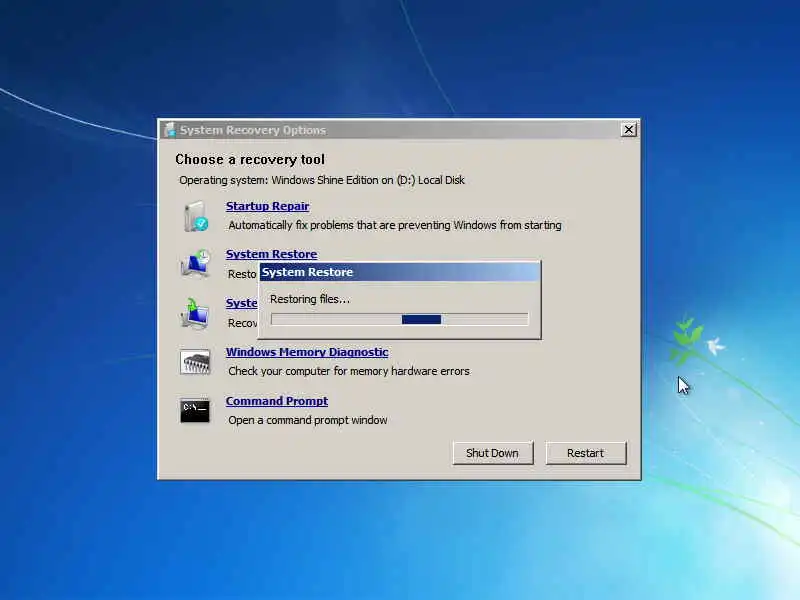This screenshot has height=600, width=800.
Task: Click the 'Restoring files...' status text
Action: 310,299
